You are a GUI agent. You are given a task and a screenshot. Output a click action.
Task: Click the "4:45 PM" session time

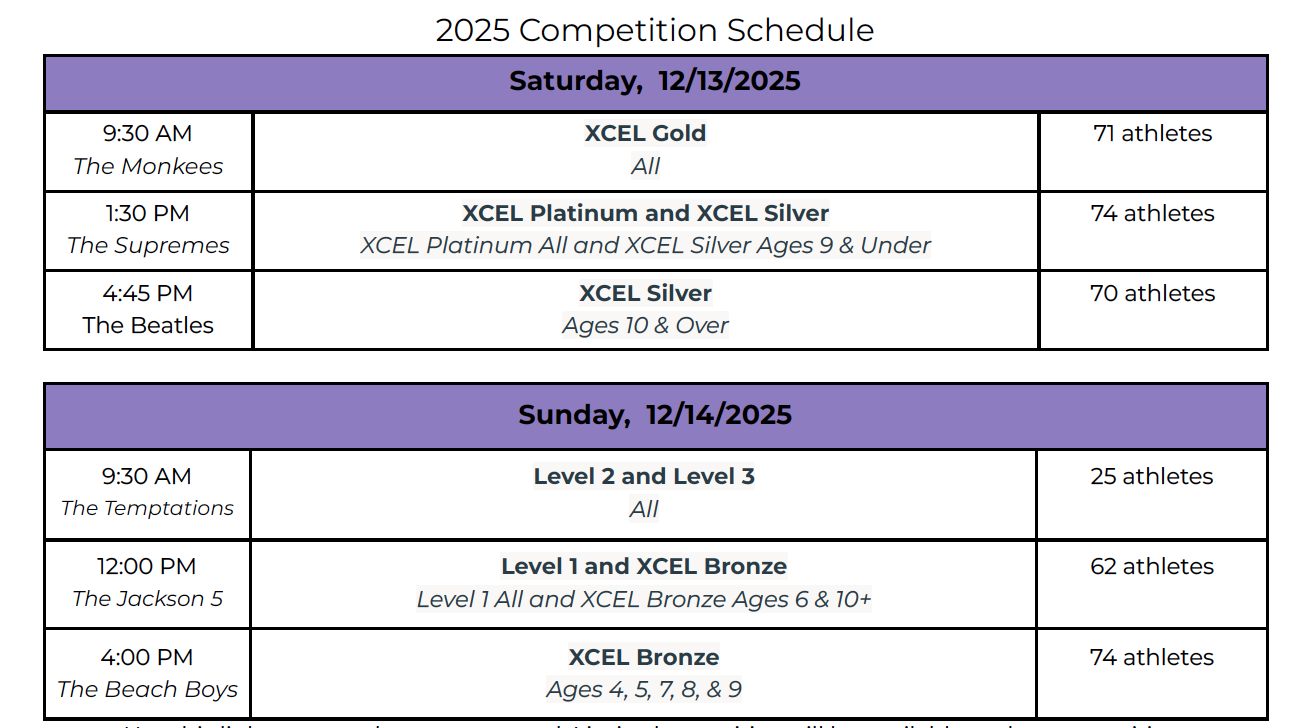click(x=147, y=293)
